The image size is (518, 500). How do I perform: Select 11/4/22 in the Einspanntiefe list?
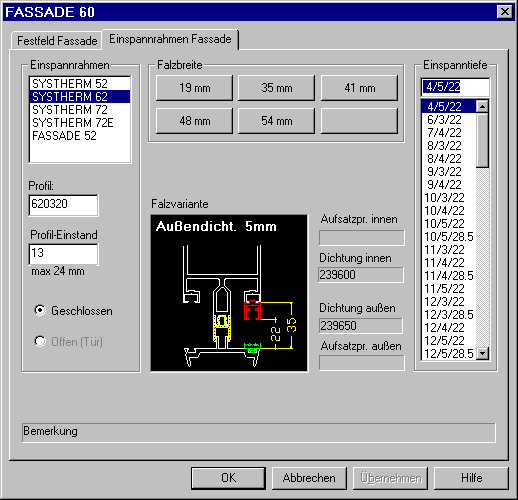(449, 263)
